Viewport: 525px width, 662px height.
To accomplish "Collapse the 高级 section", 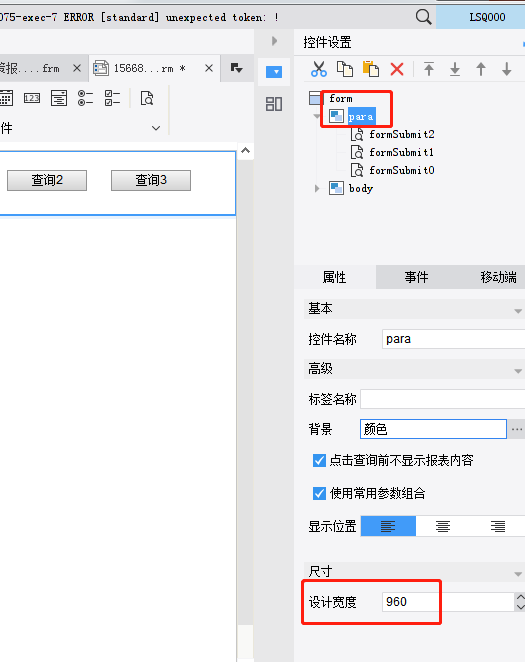I will (518, 371).
